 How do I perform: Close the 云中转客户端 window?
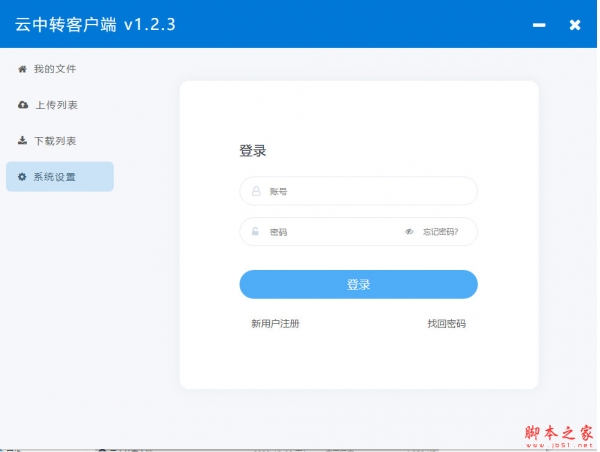[575, 25]
